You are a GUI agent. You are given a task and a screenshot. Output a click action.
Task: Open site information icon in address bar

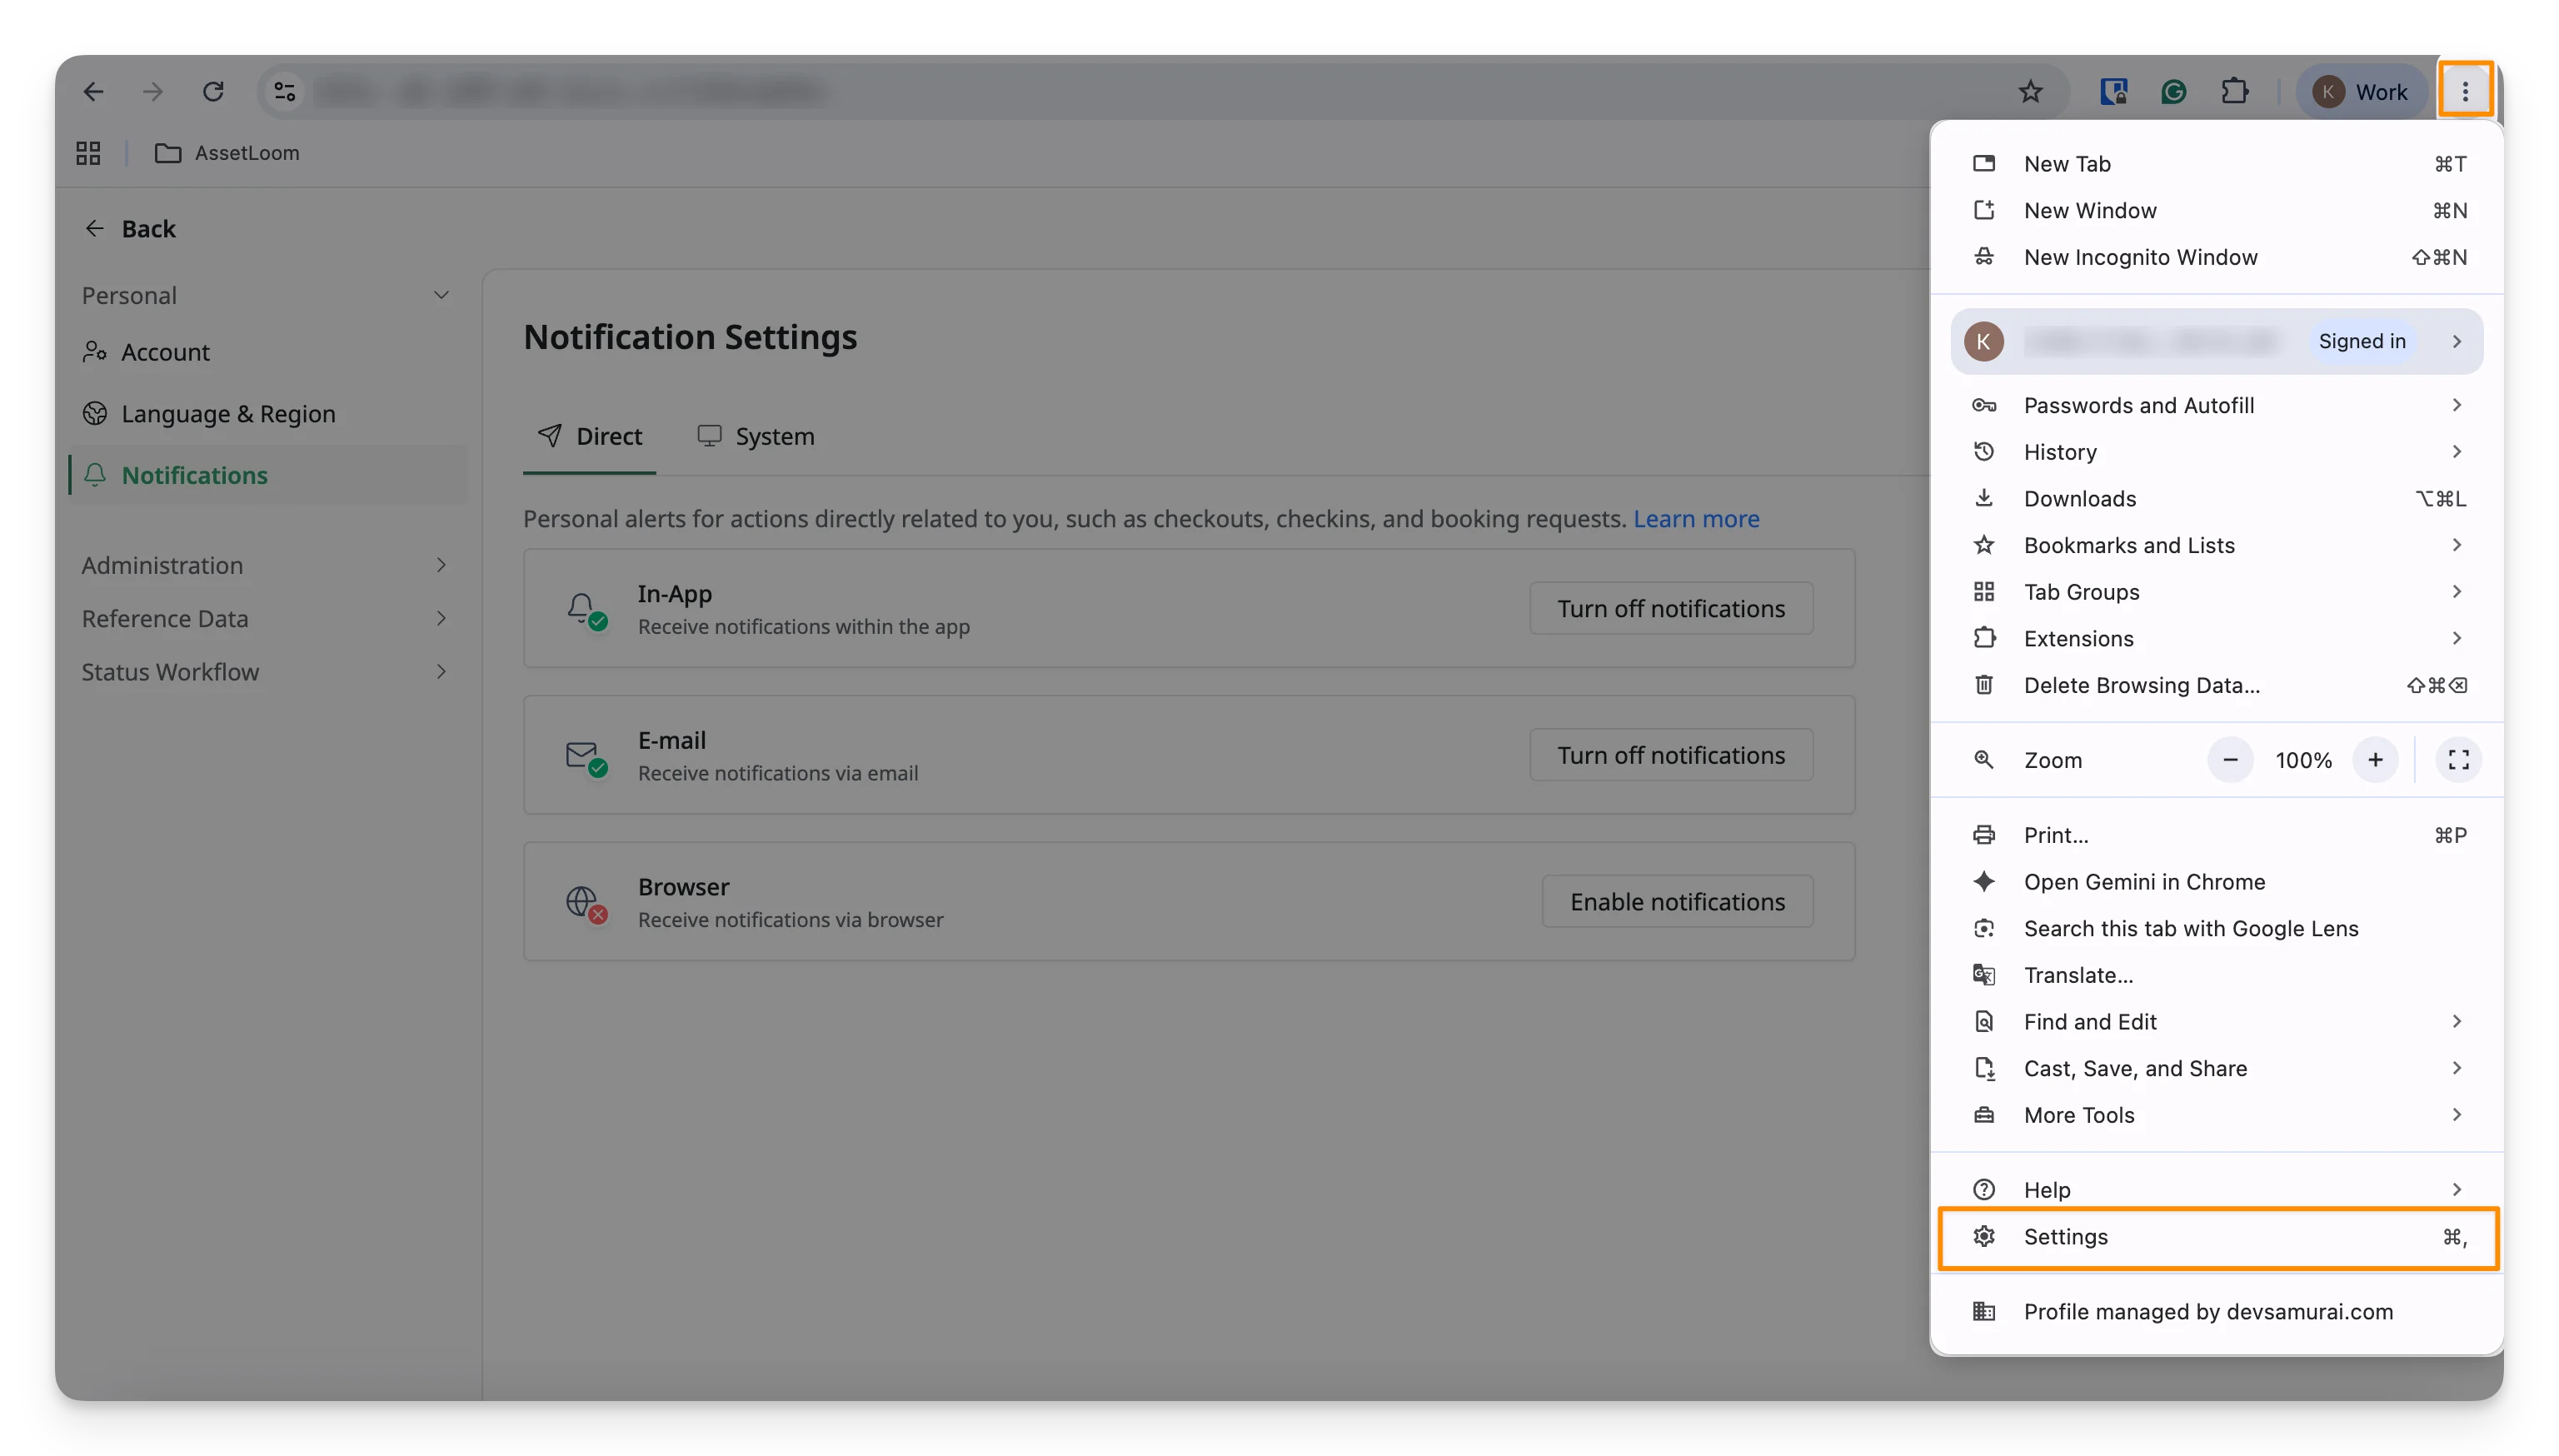coord(285,92)
